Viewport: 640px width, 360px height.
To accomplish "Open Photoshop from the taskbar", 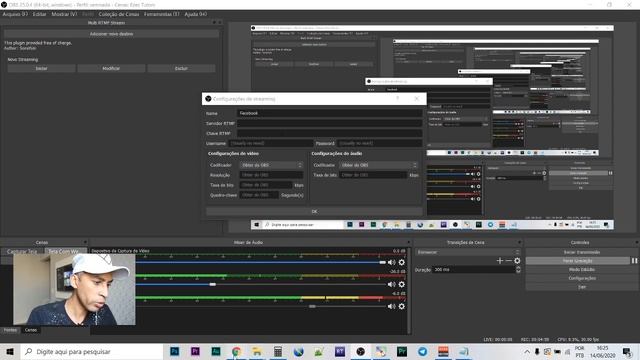I will tap(174, 351).
